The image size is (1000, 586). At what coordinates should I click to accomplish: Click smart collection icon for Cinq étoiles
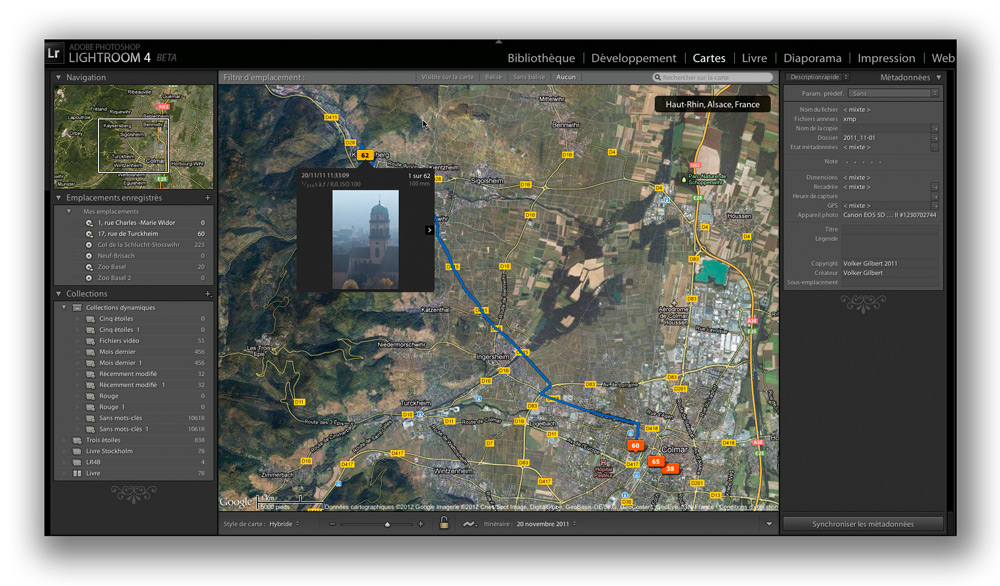point(91,319)
